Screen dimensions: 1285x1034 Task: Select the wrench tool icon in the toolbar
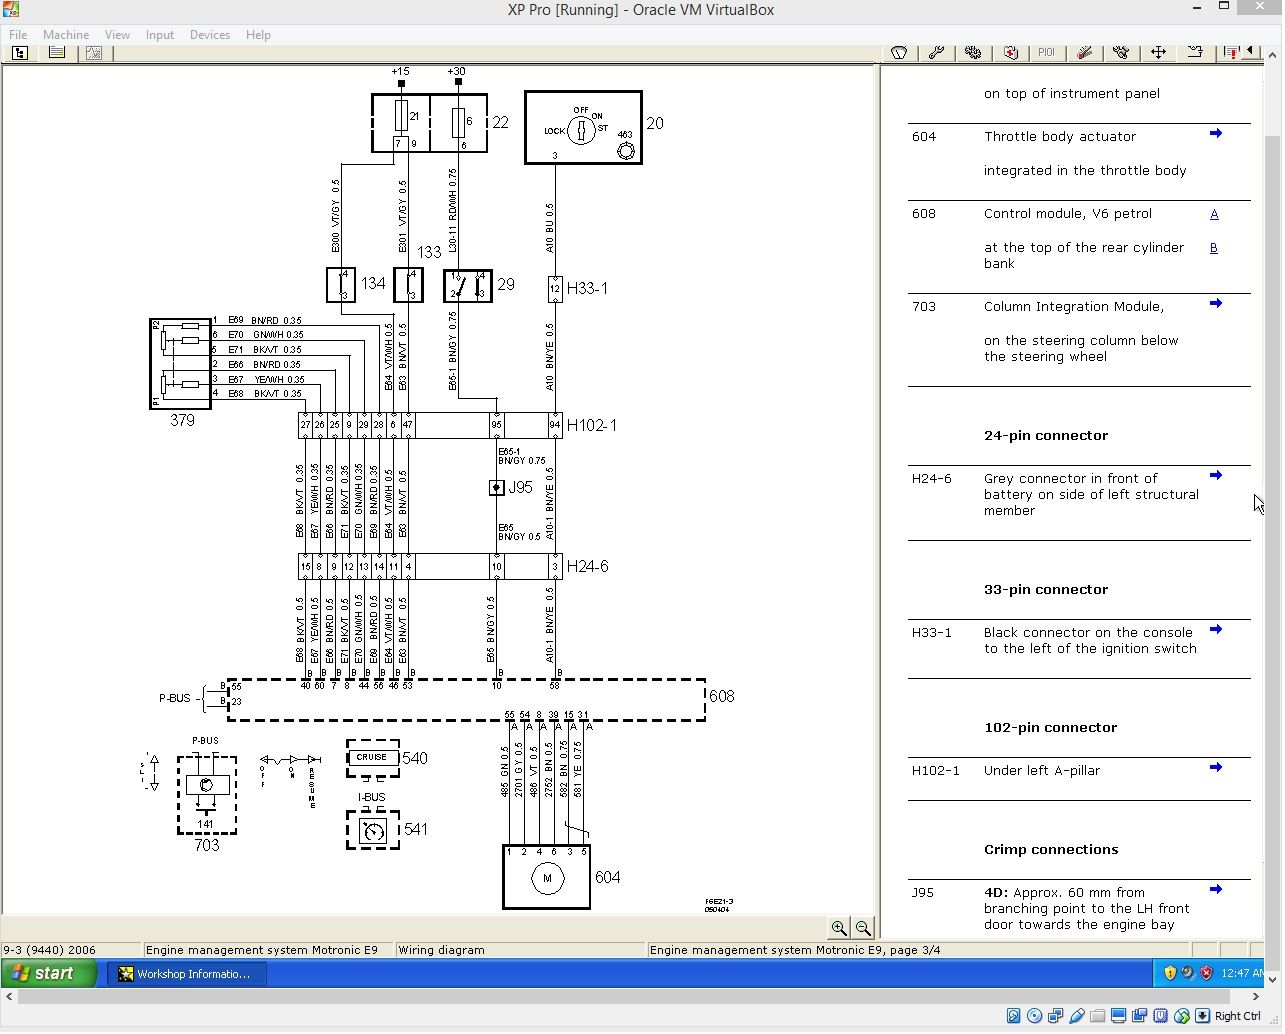tap(936, 52)
